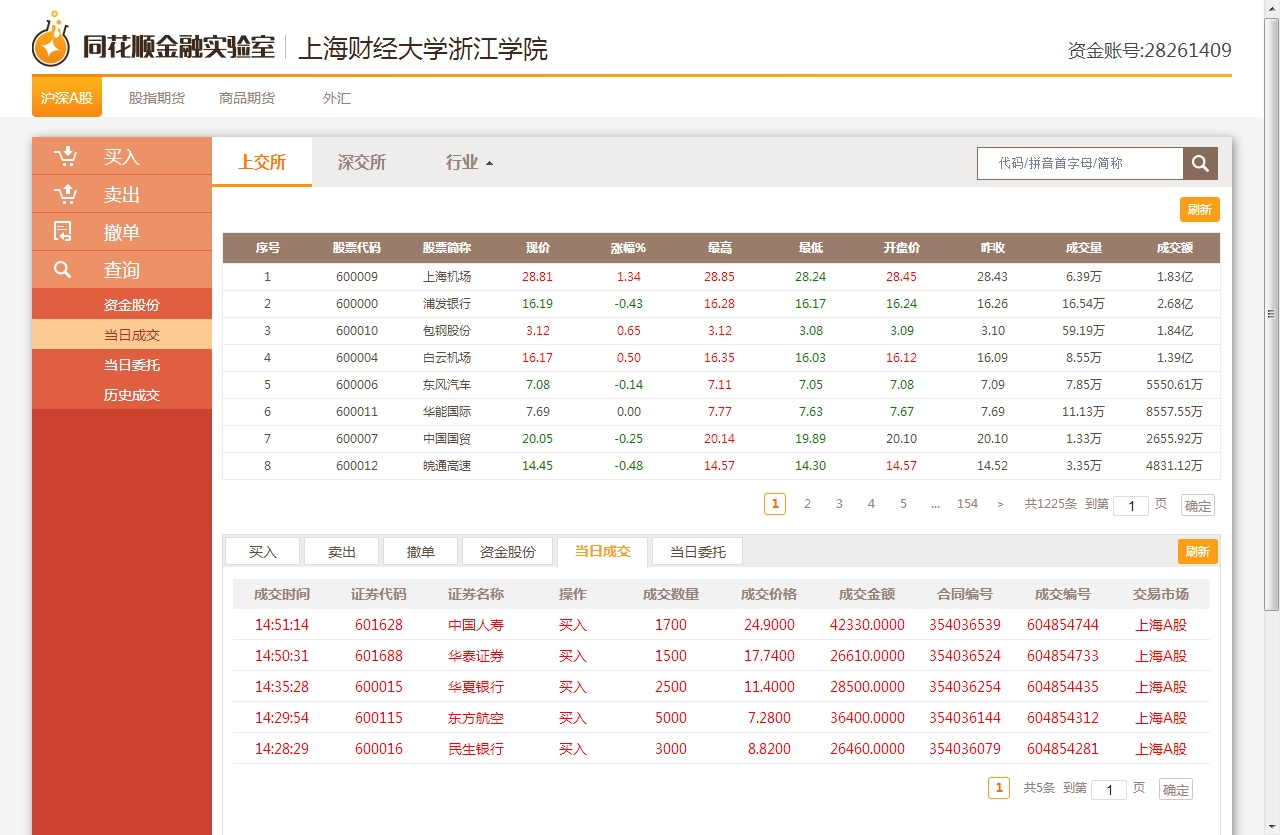Open 资金股份 in the sidebar

point(132,305)
